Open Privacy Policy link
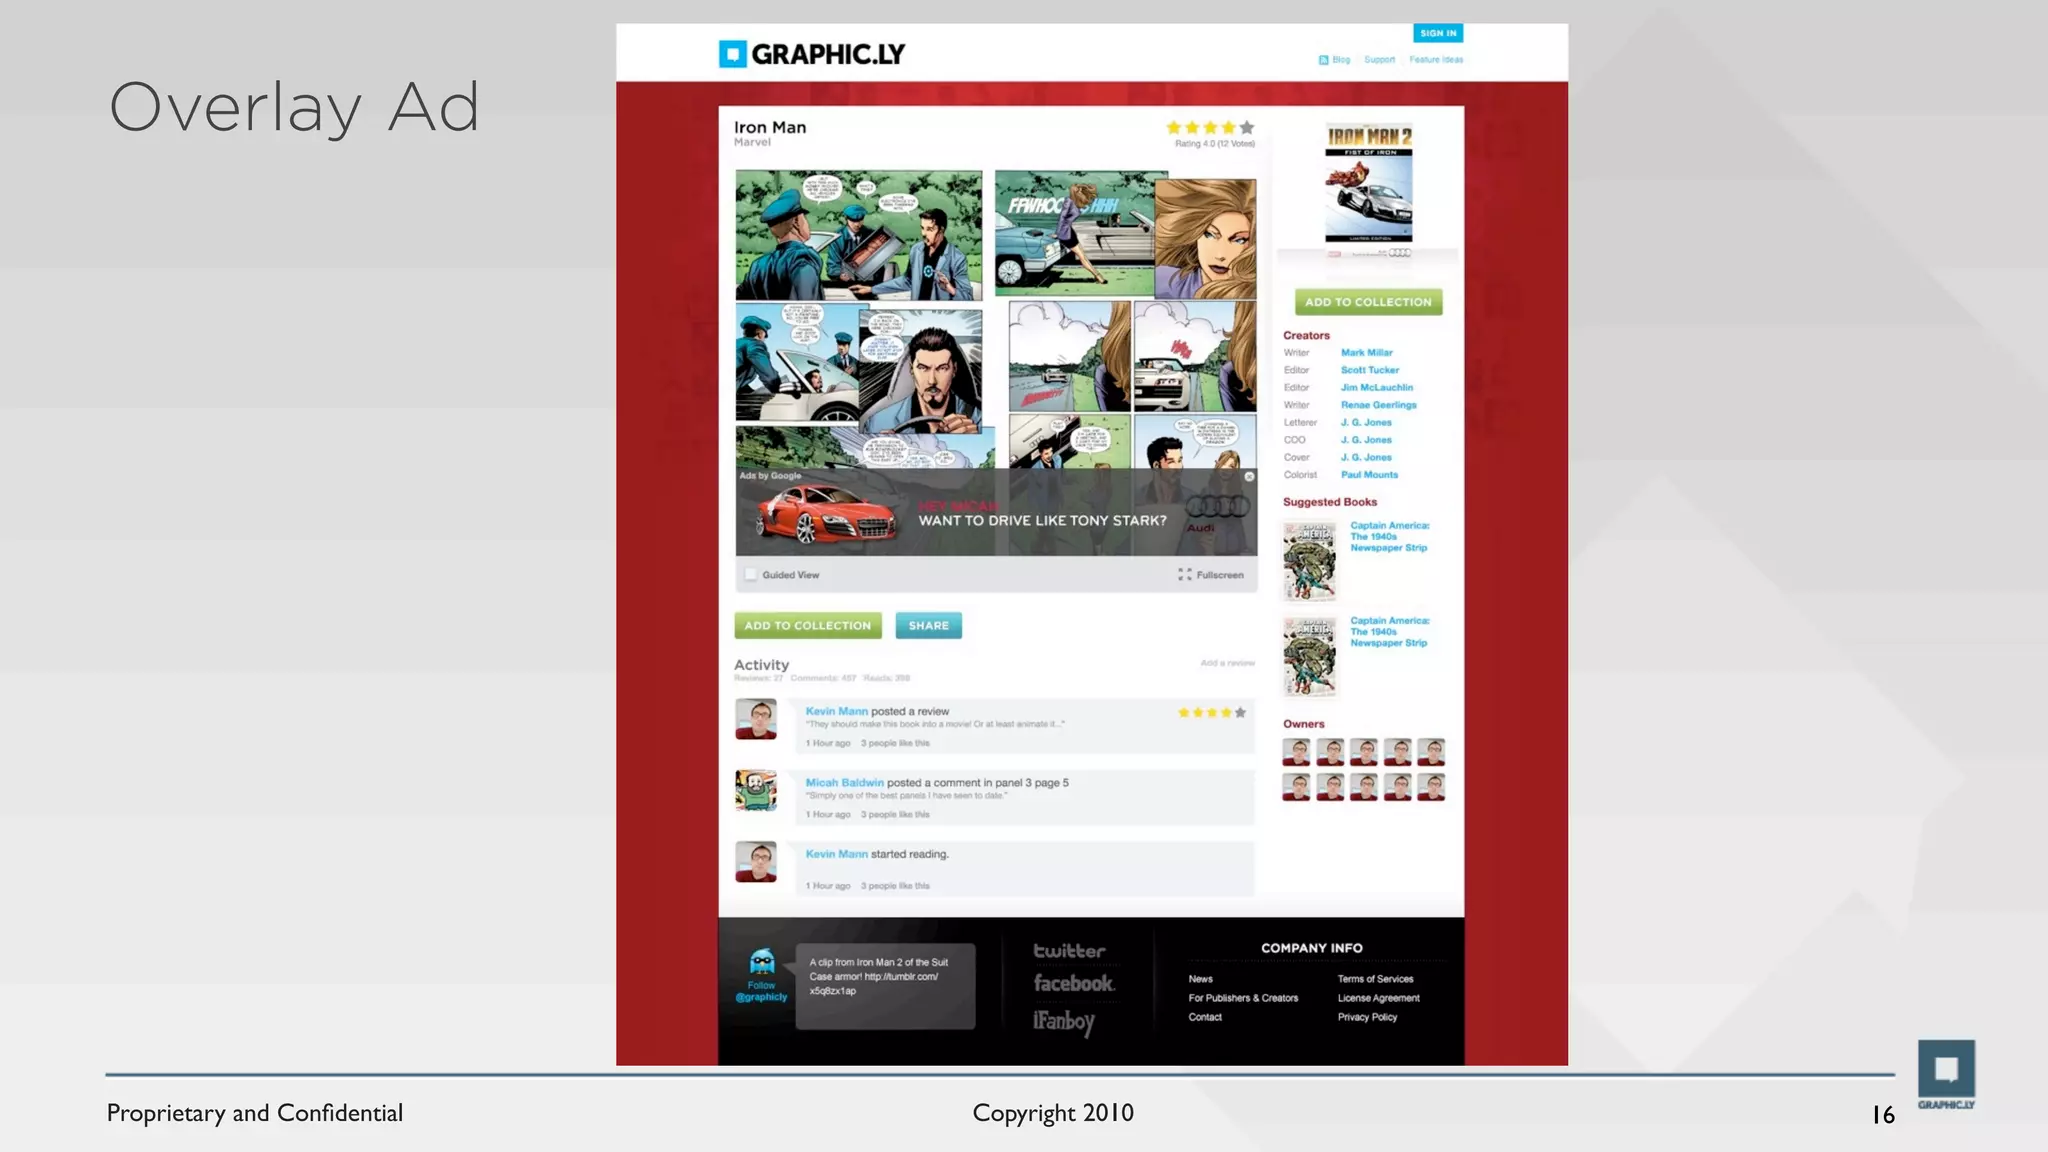2048x1152 pixels. 1367,1017
